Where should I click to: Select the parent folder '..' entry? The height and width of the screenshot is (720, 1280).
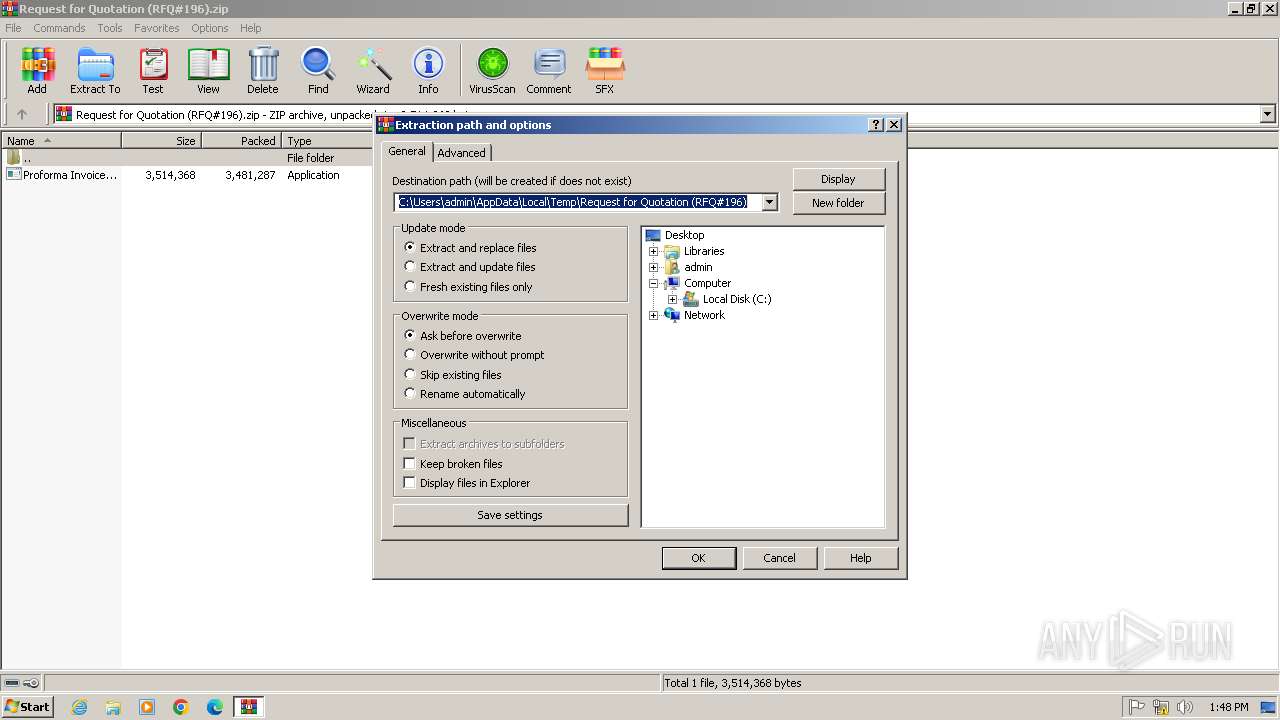tap(20, 158)
